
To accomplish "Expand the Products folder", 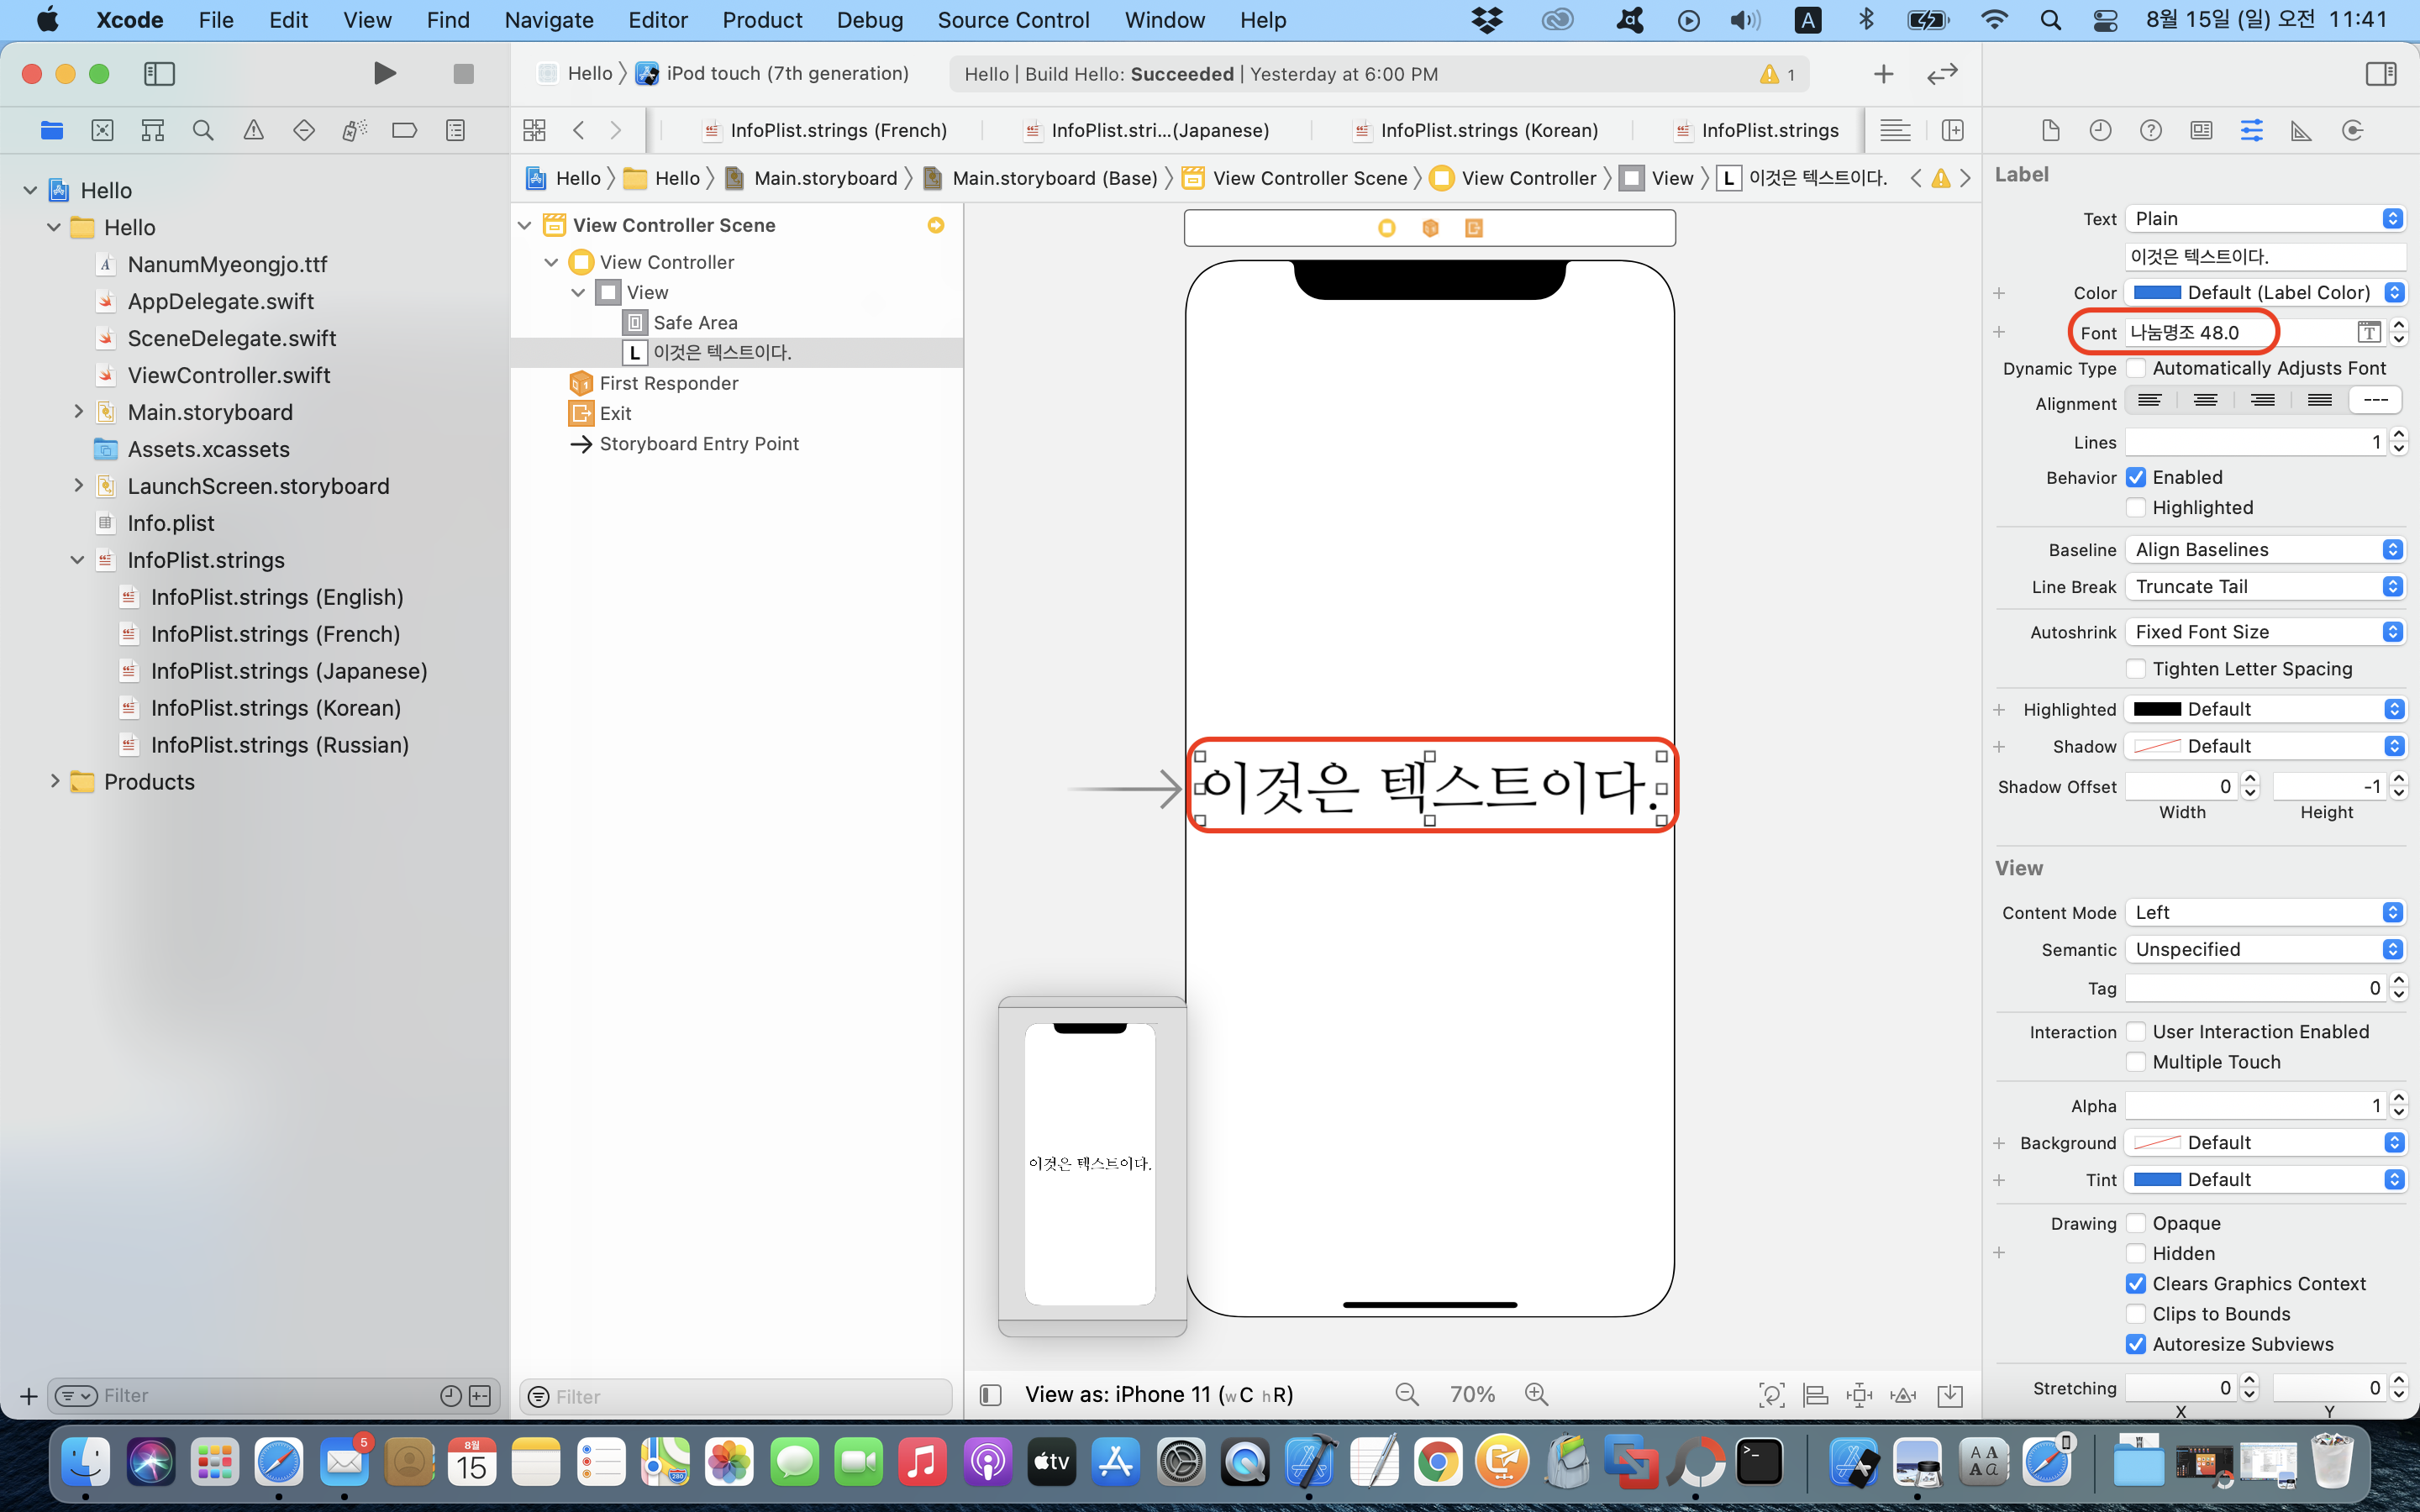I will pyautogui.click(x=55, y=782).
